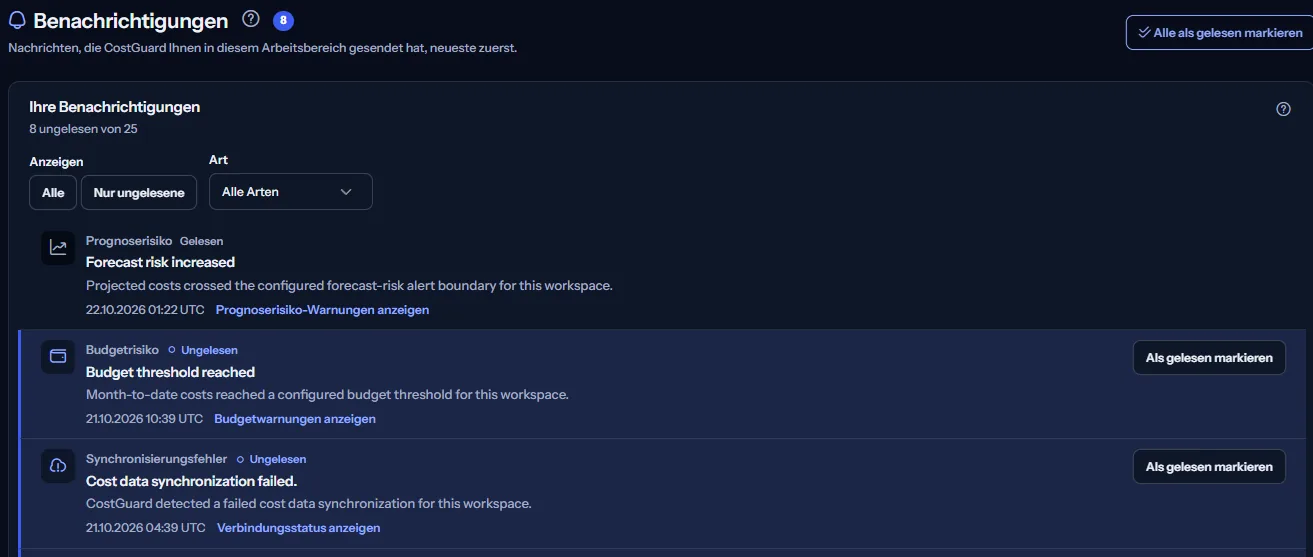
Task: Click the bell icon beside Benachrichtigungen
Action: (17, 20)
